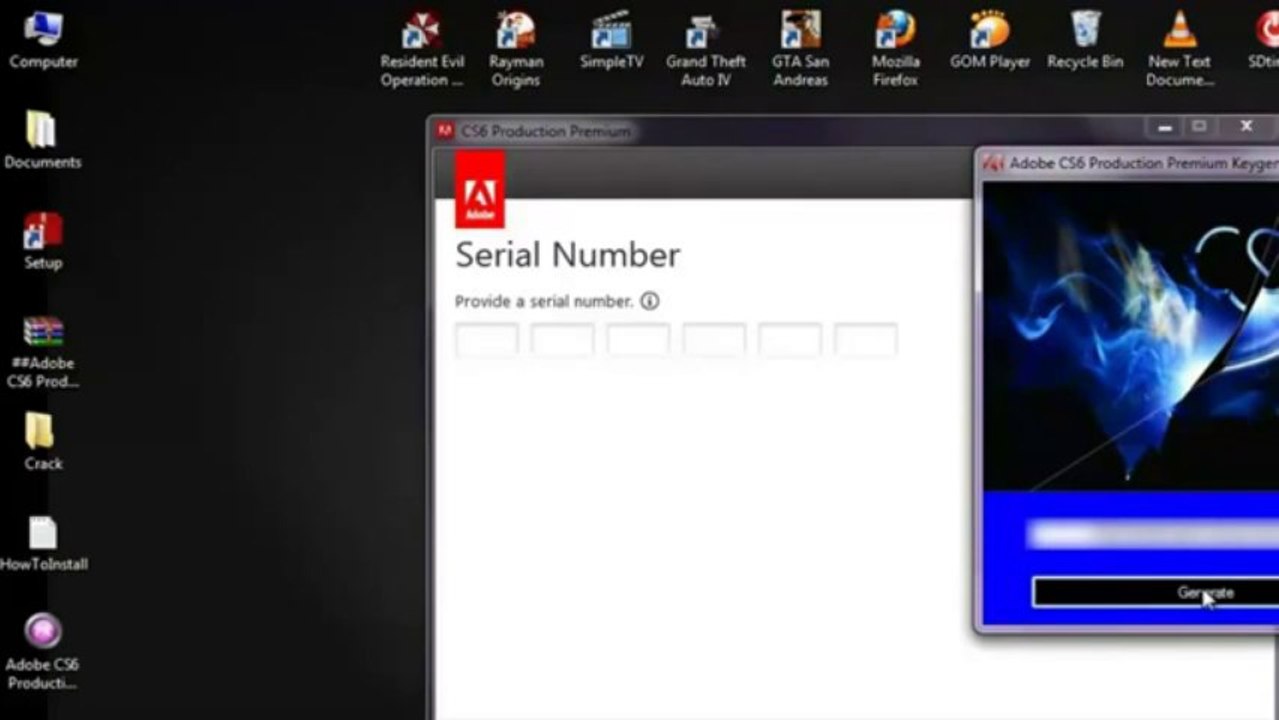Click the sixth serial number field
Screen dimensions: 1279x720
pyautogui.click(x=866, y=340)
